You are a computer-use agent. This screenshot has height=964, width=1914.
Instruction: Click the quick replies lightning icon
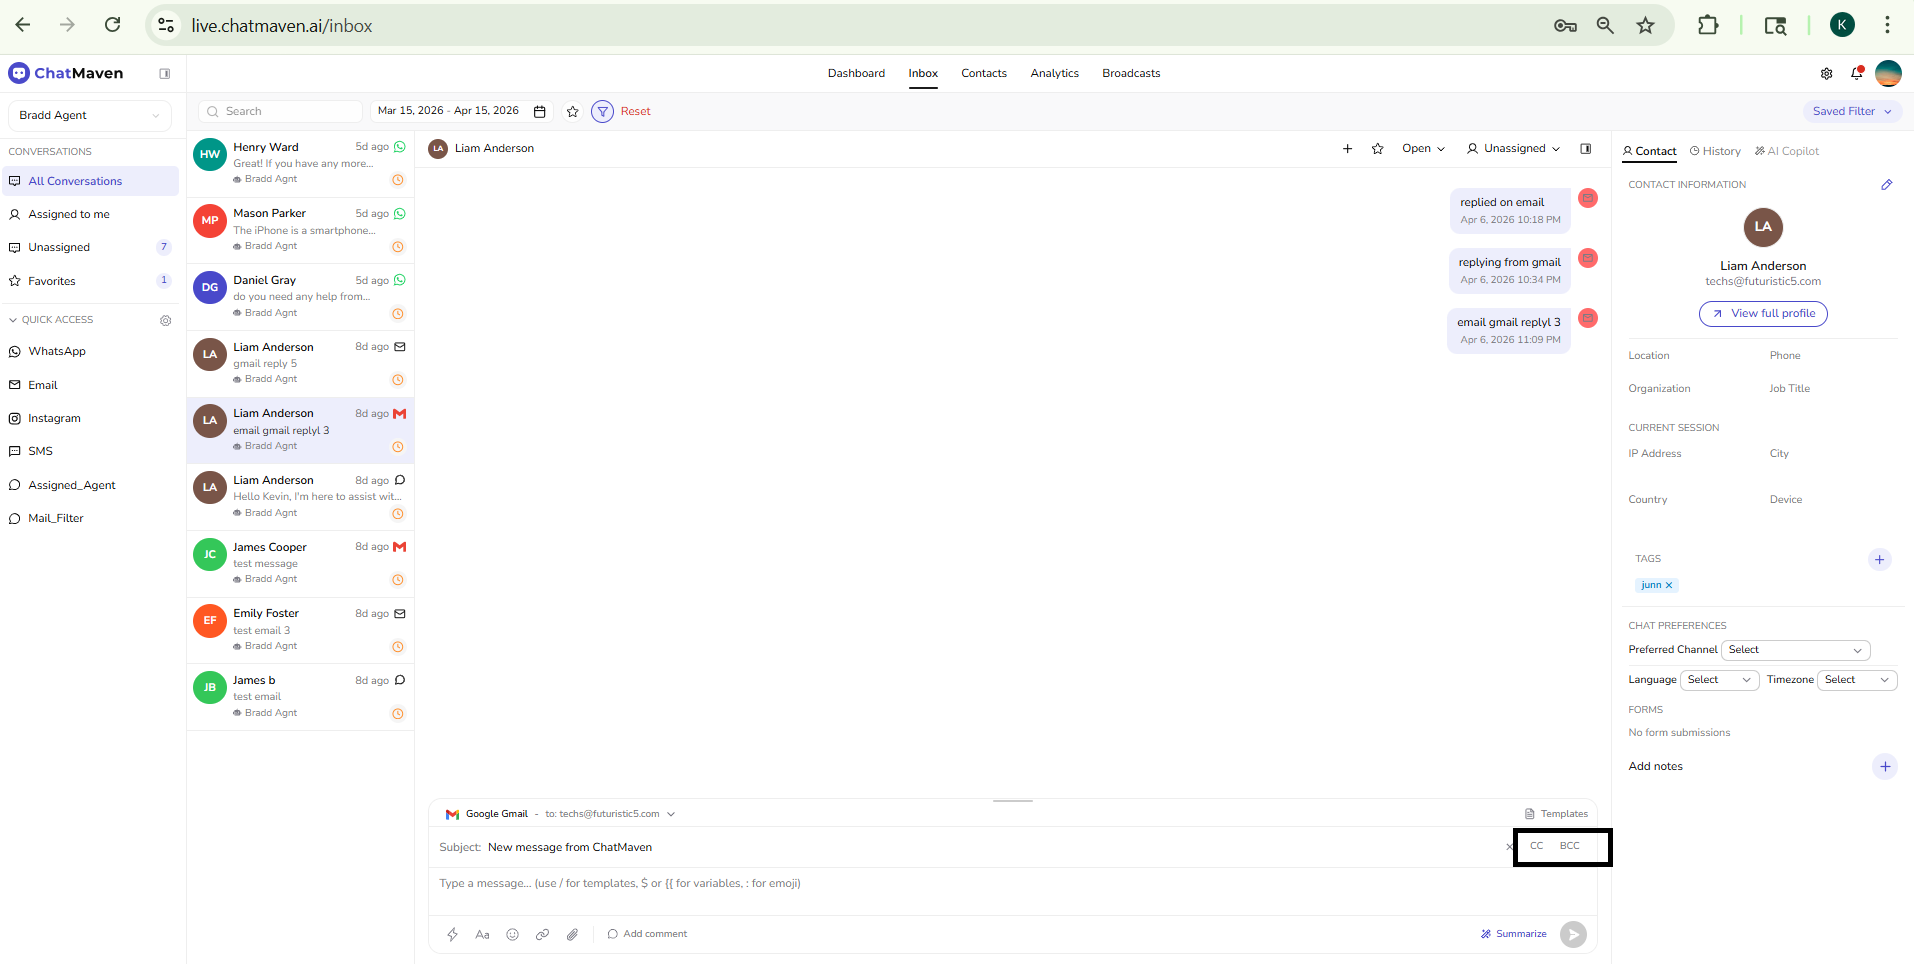click(452, 934)
